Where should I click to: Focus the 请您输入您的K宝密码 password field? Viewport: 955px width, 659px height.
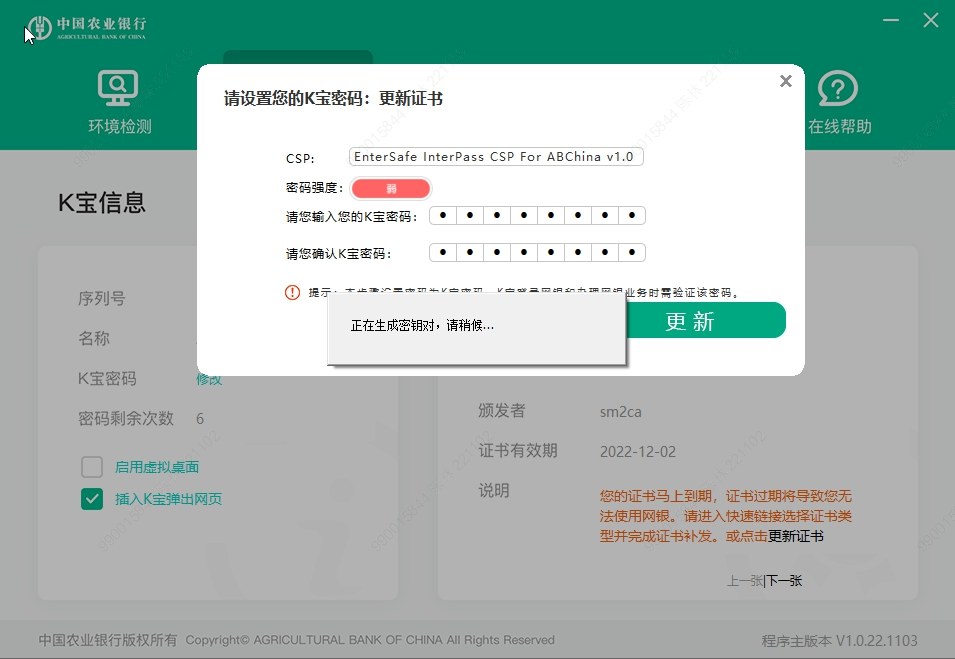click(x=537, y=216)
